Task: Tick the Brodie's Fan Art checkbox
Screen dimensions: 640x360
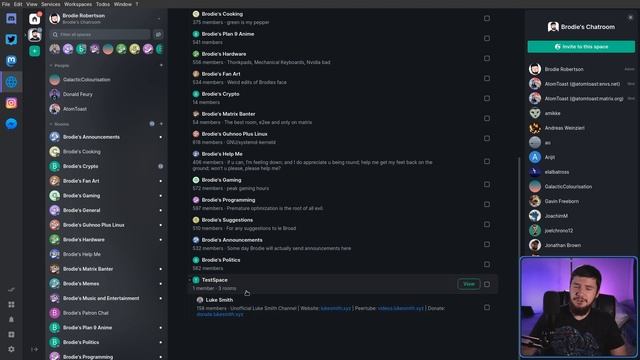Action: pyautogui.click(x=487, y=78)
